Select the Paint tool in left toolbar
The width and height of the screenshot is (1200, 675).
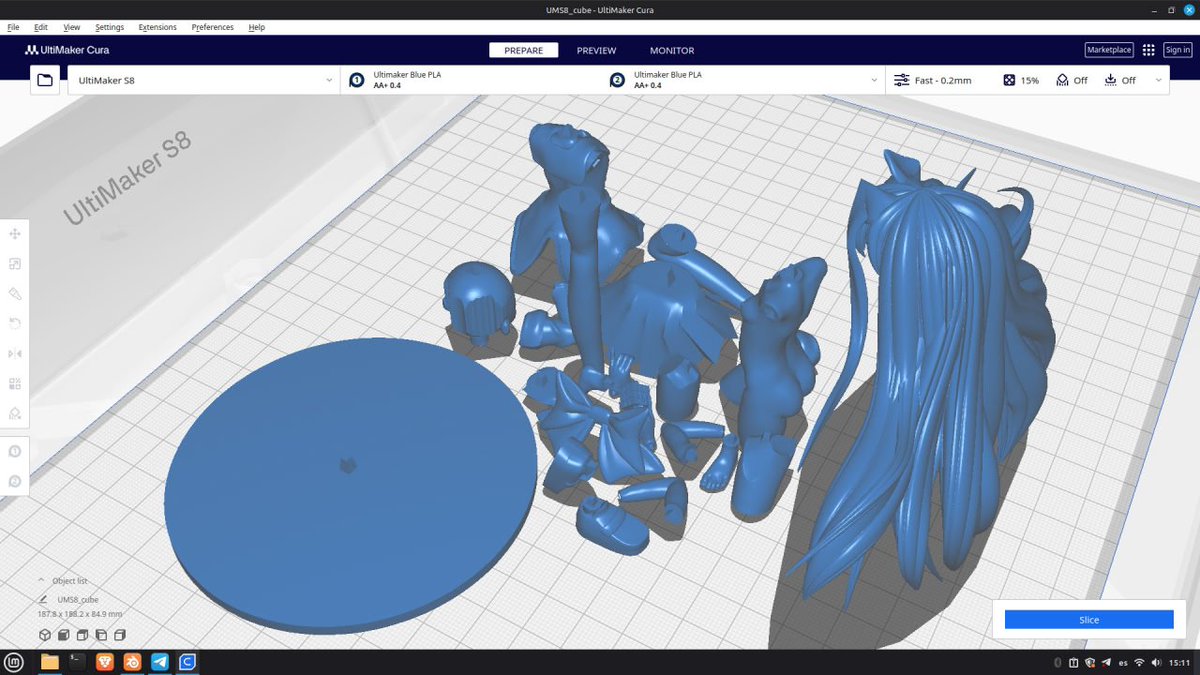15,294
